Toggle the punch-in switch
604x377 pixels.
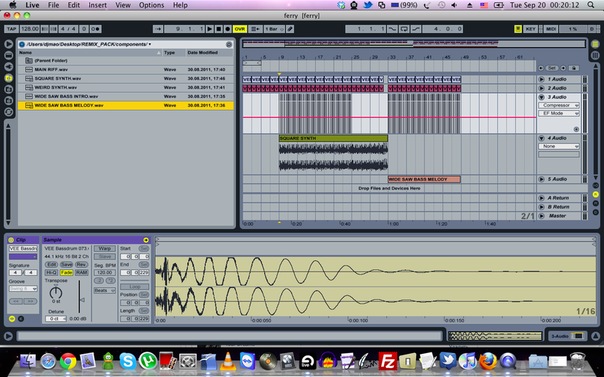pyautogui.click(x=392, y=29)
